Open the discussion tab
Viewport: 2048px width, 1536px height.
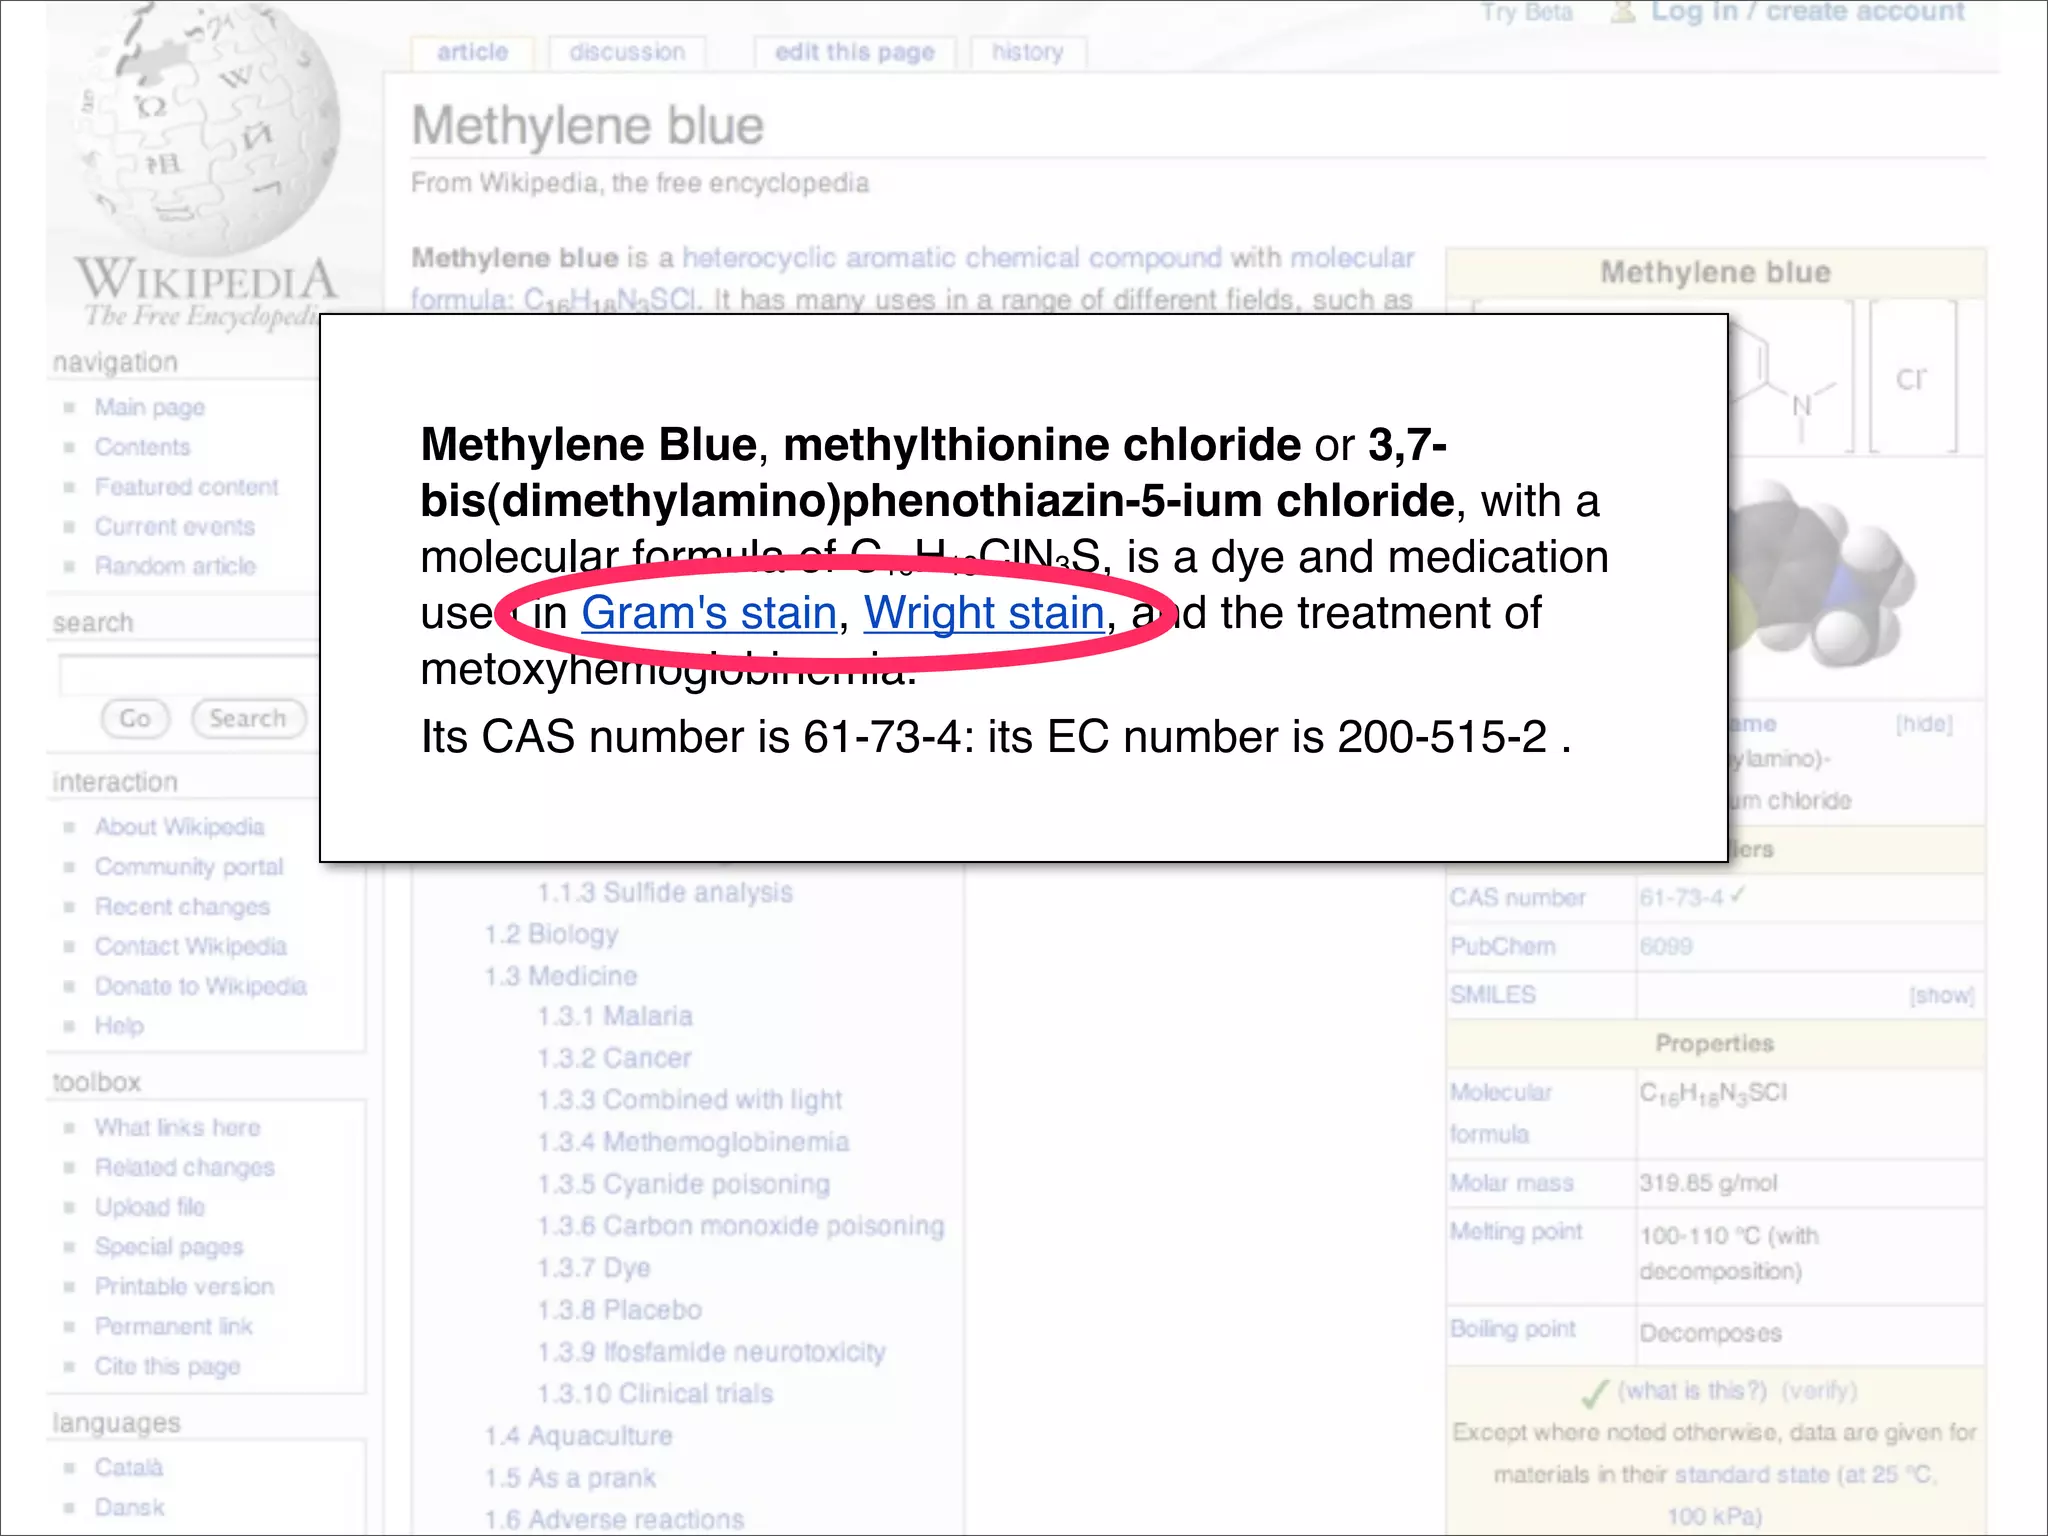tap(627, 52)
